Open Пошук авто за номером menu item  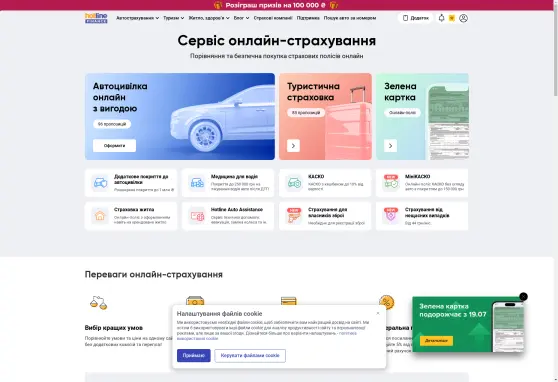[350, 18]
